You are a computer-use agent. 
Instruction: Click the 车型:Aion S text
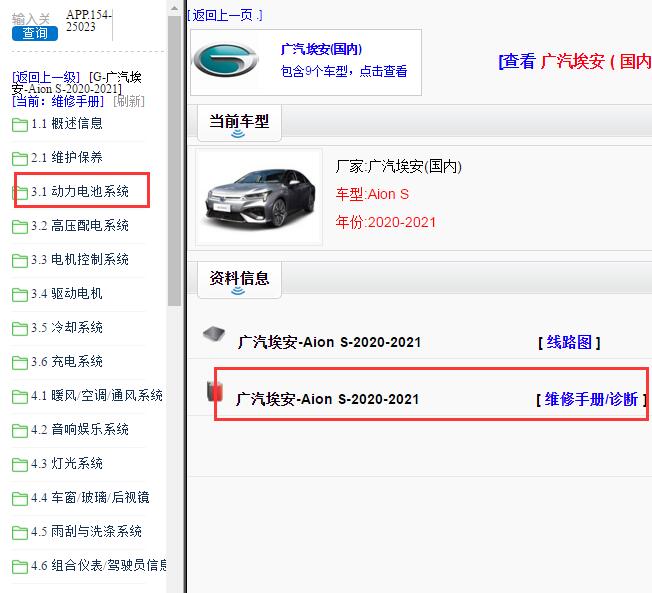point(373,194)
